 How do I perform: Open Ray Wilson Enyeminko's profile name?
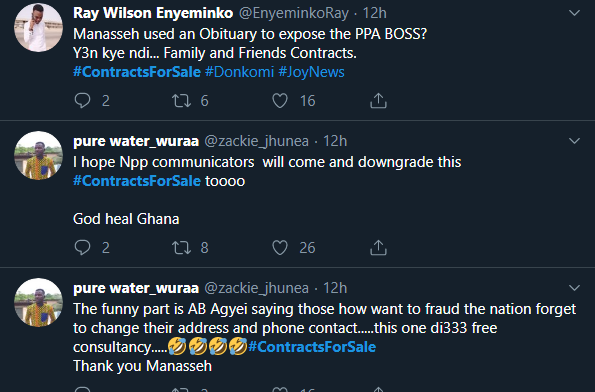pyautogui.click(x=153, y=13)
